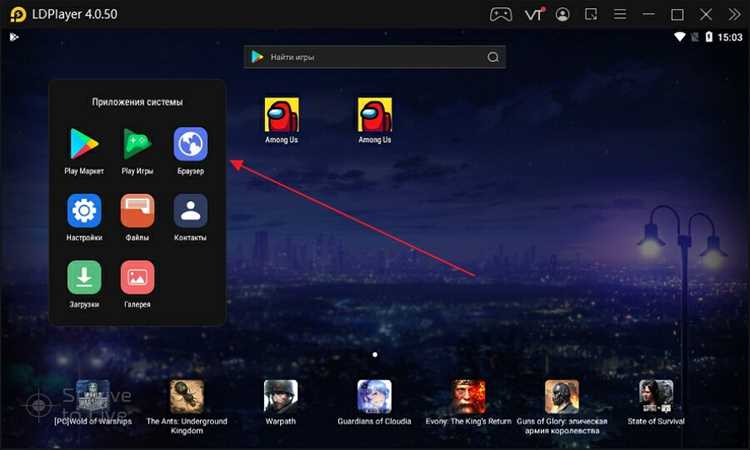Minimize the LDPlayer window
This screenshot has height=450, width=750.
coord(649,14)
